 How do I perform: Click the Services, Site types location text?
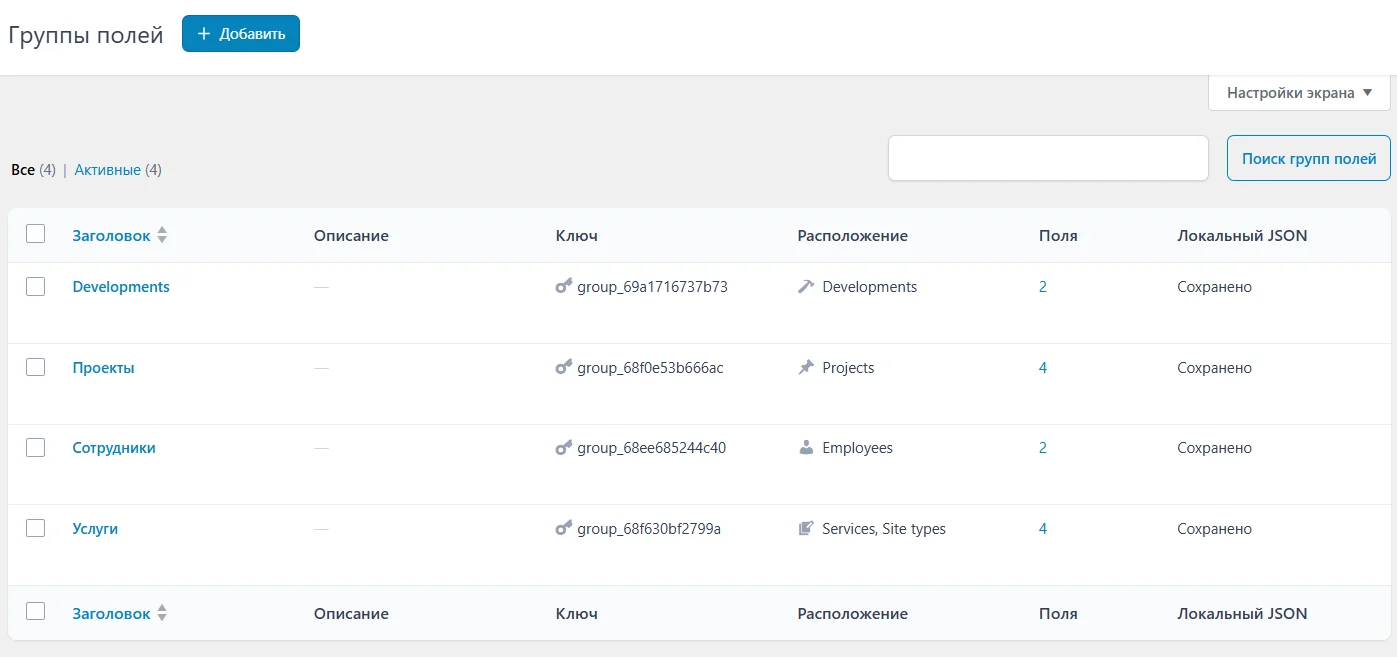[x=884, y=529]
